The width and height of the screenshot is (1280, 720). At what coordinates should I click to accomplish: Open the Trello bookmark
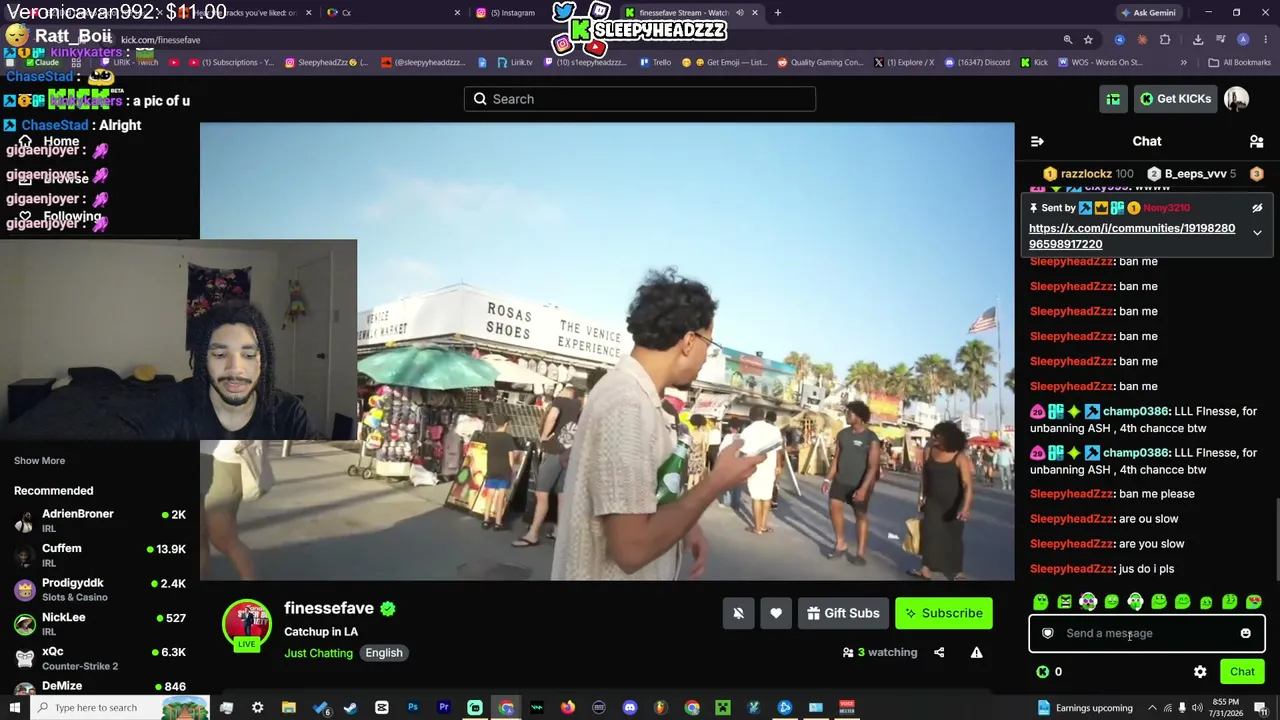654,62
